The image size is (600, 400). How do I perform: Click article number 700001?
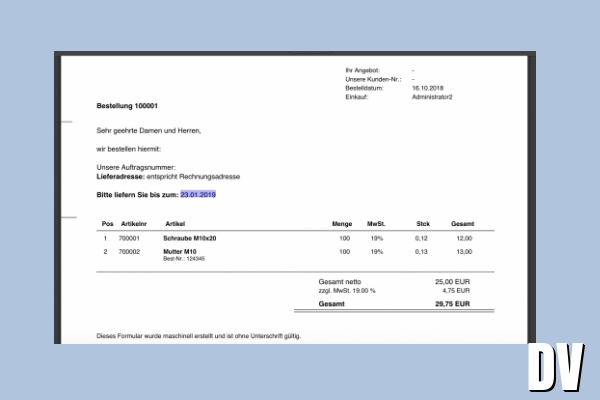coord(130,239)
